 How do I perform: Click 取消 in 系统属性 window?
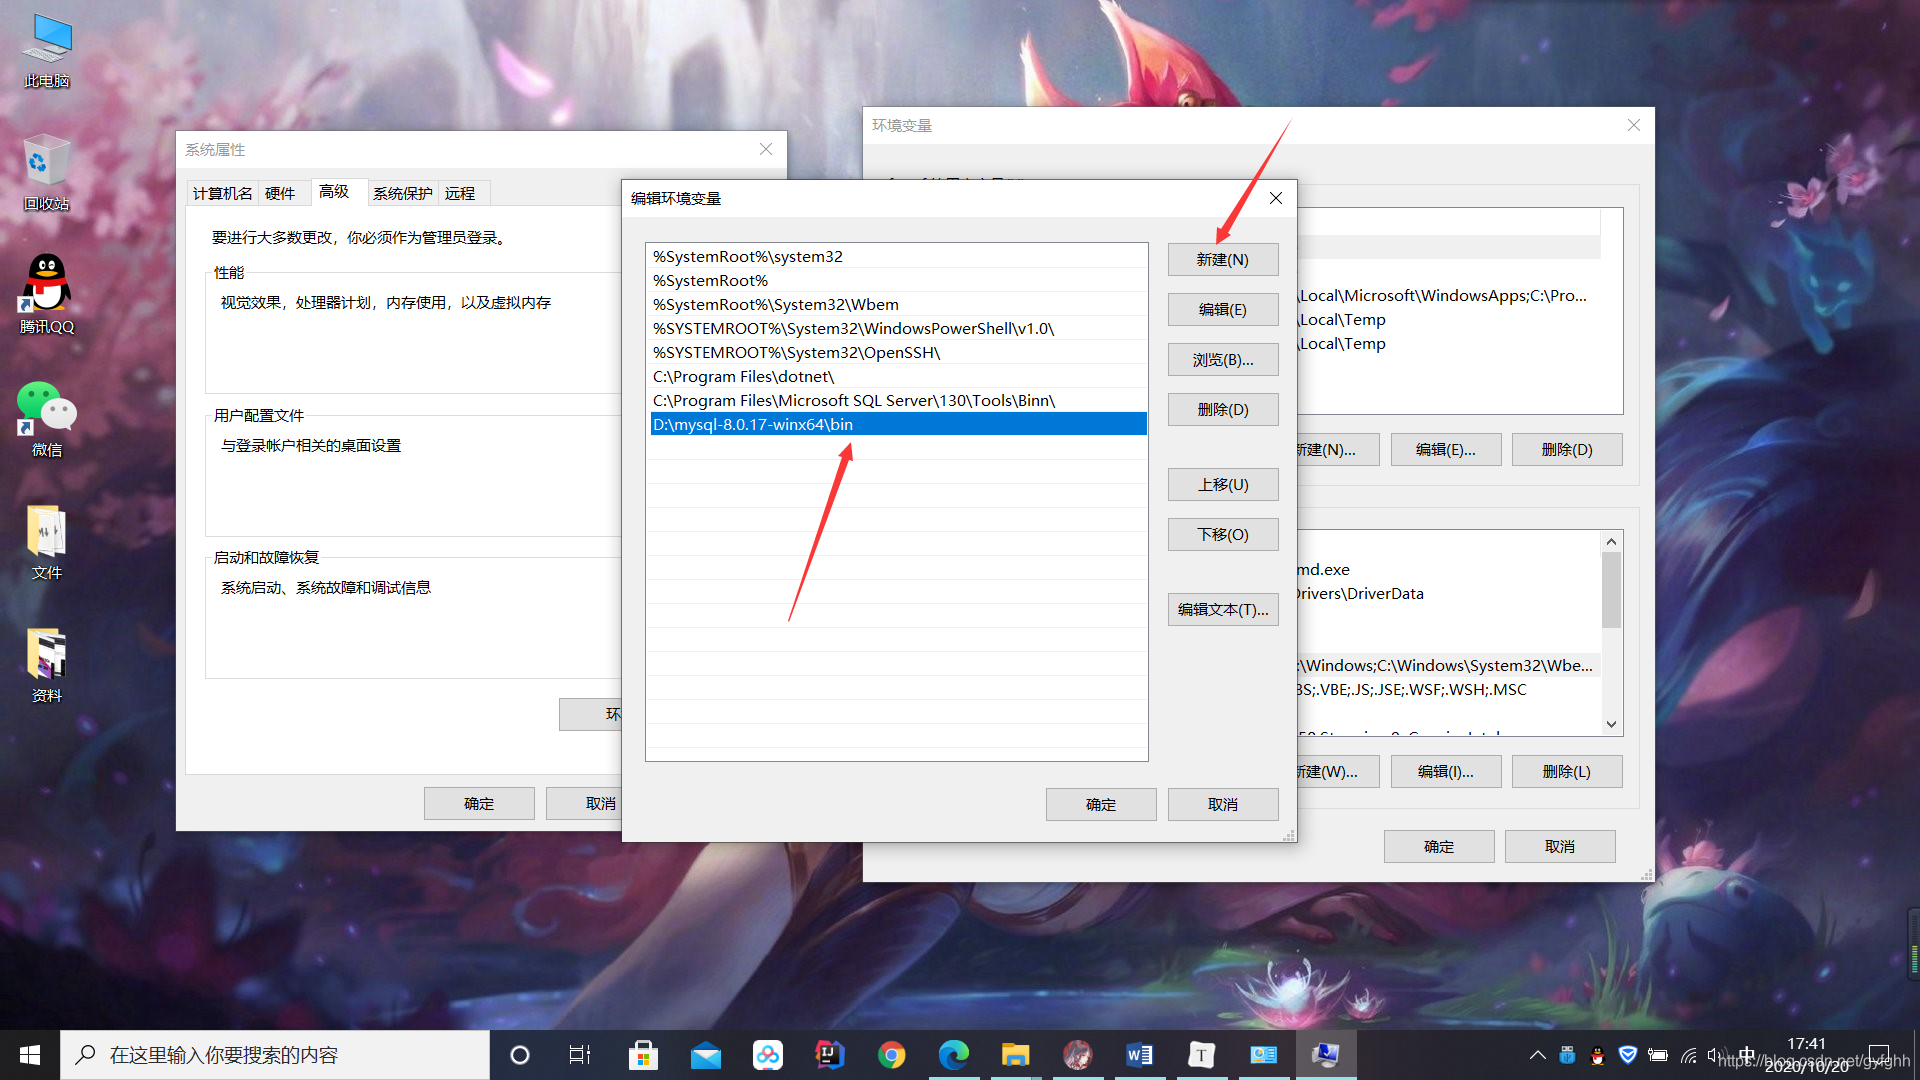click(584, 804)
